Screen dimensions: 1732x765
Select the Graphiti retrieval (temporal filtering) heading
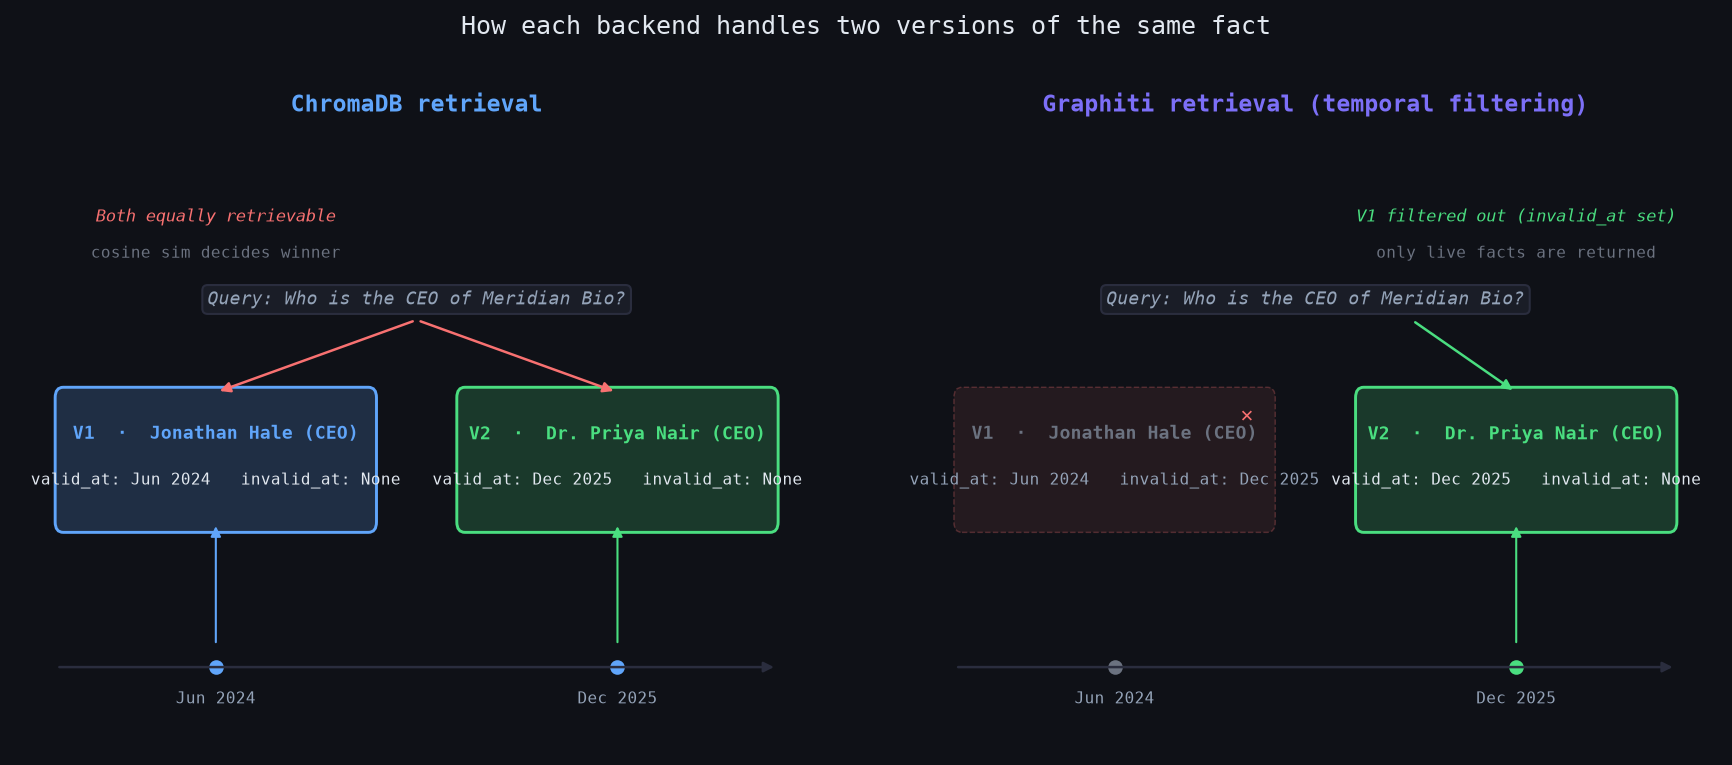(x=1314, y=104)
